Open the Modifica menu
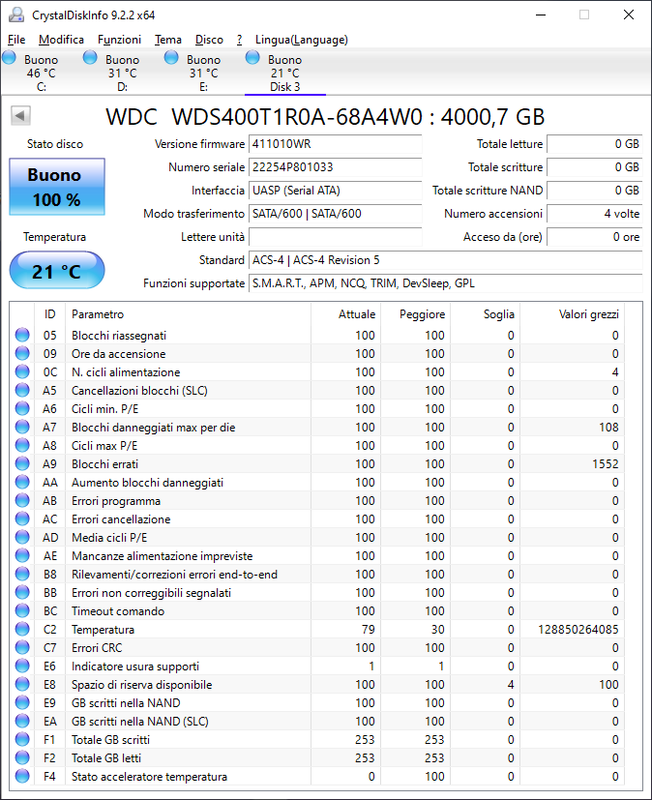The image size is (652, 800). (61, 40)
